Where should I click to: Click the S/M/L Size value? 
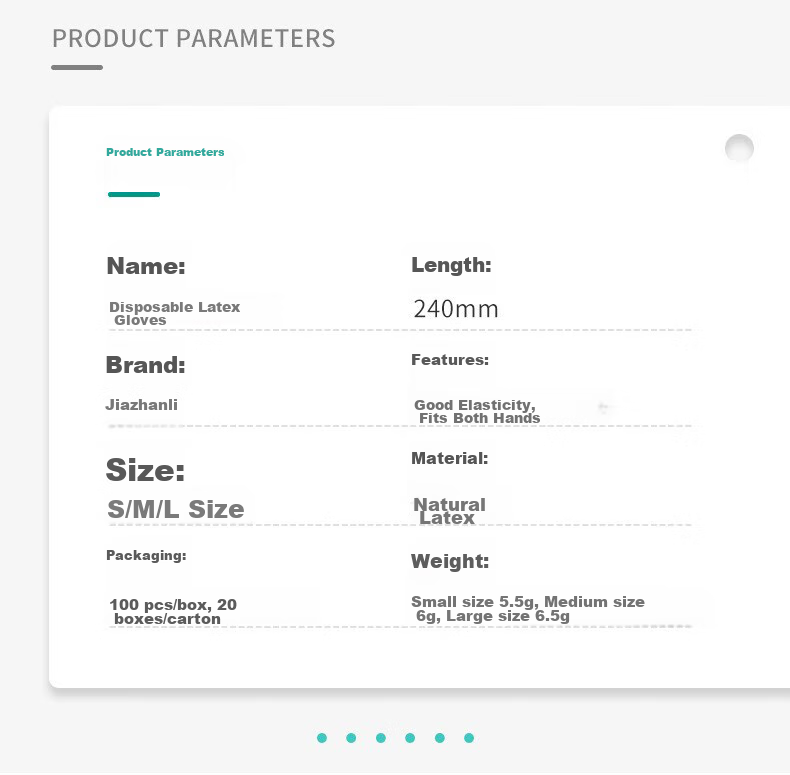point(176,509)
